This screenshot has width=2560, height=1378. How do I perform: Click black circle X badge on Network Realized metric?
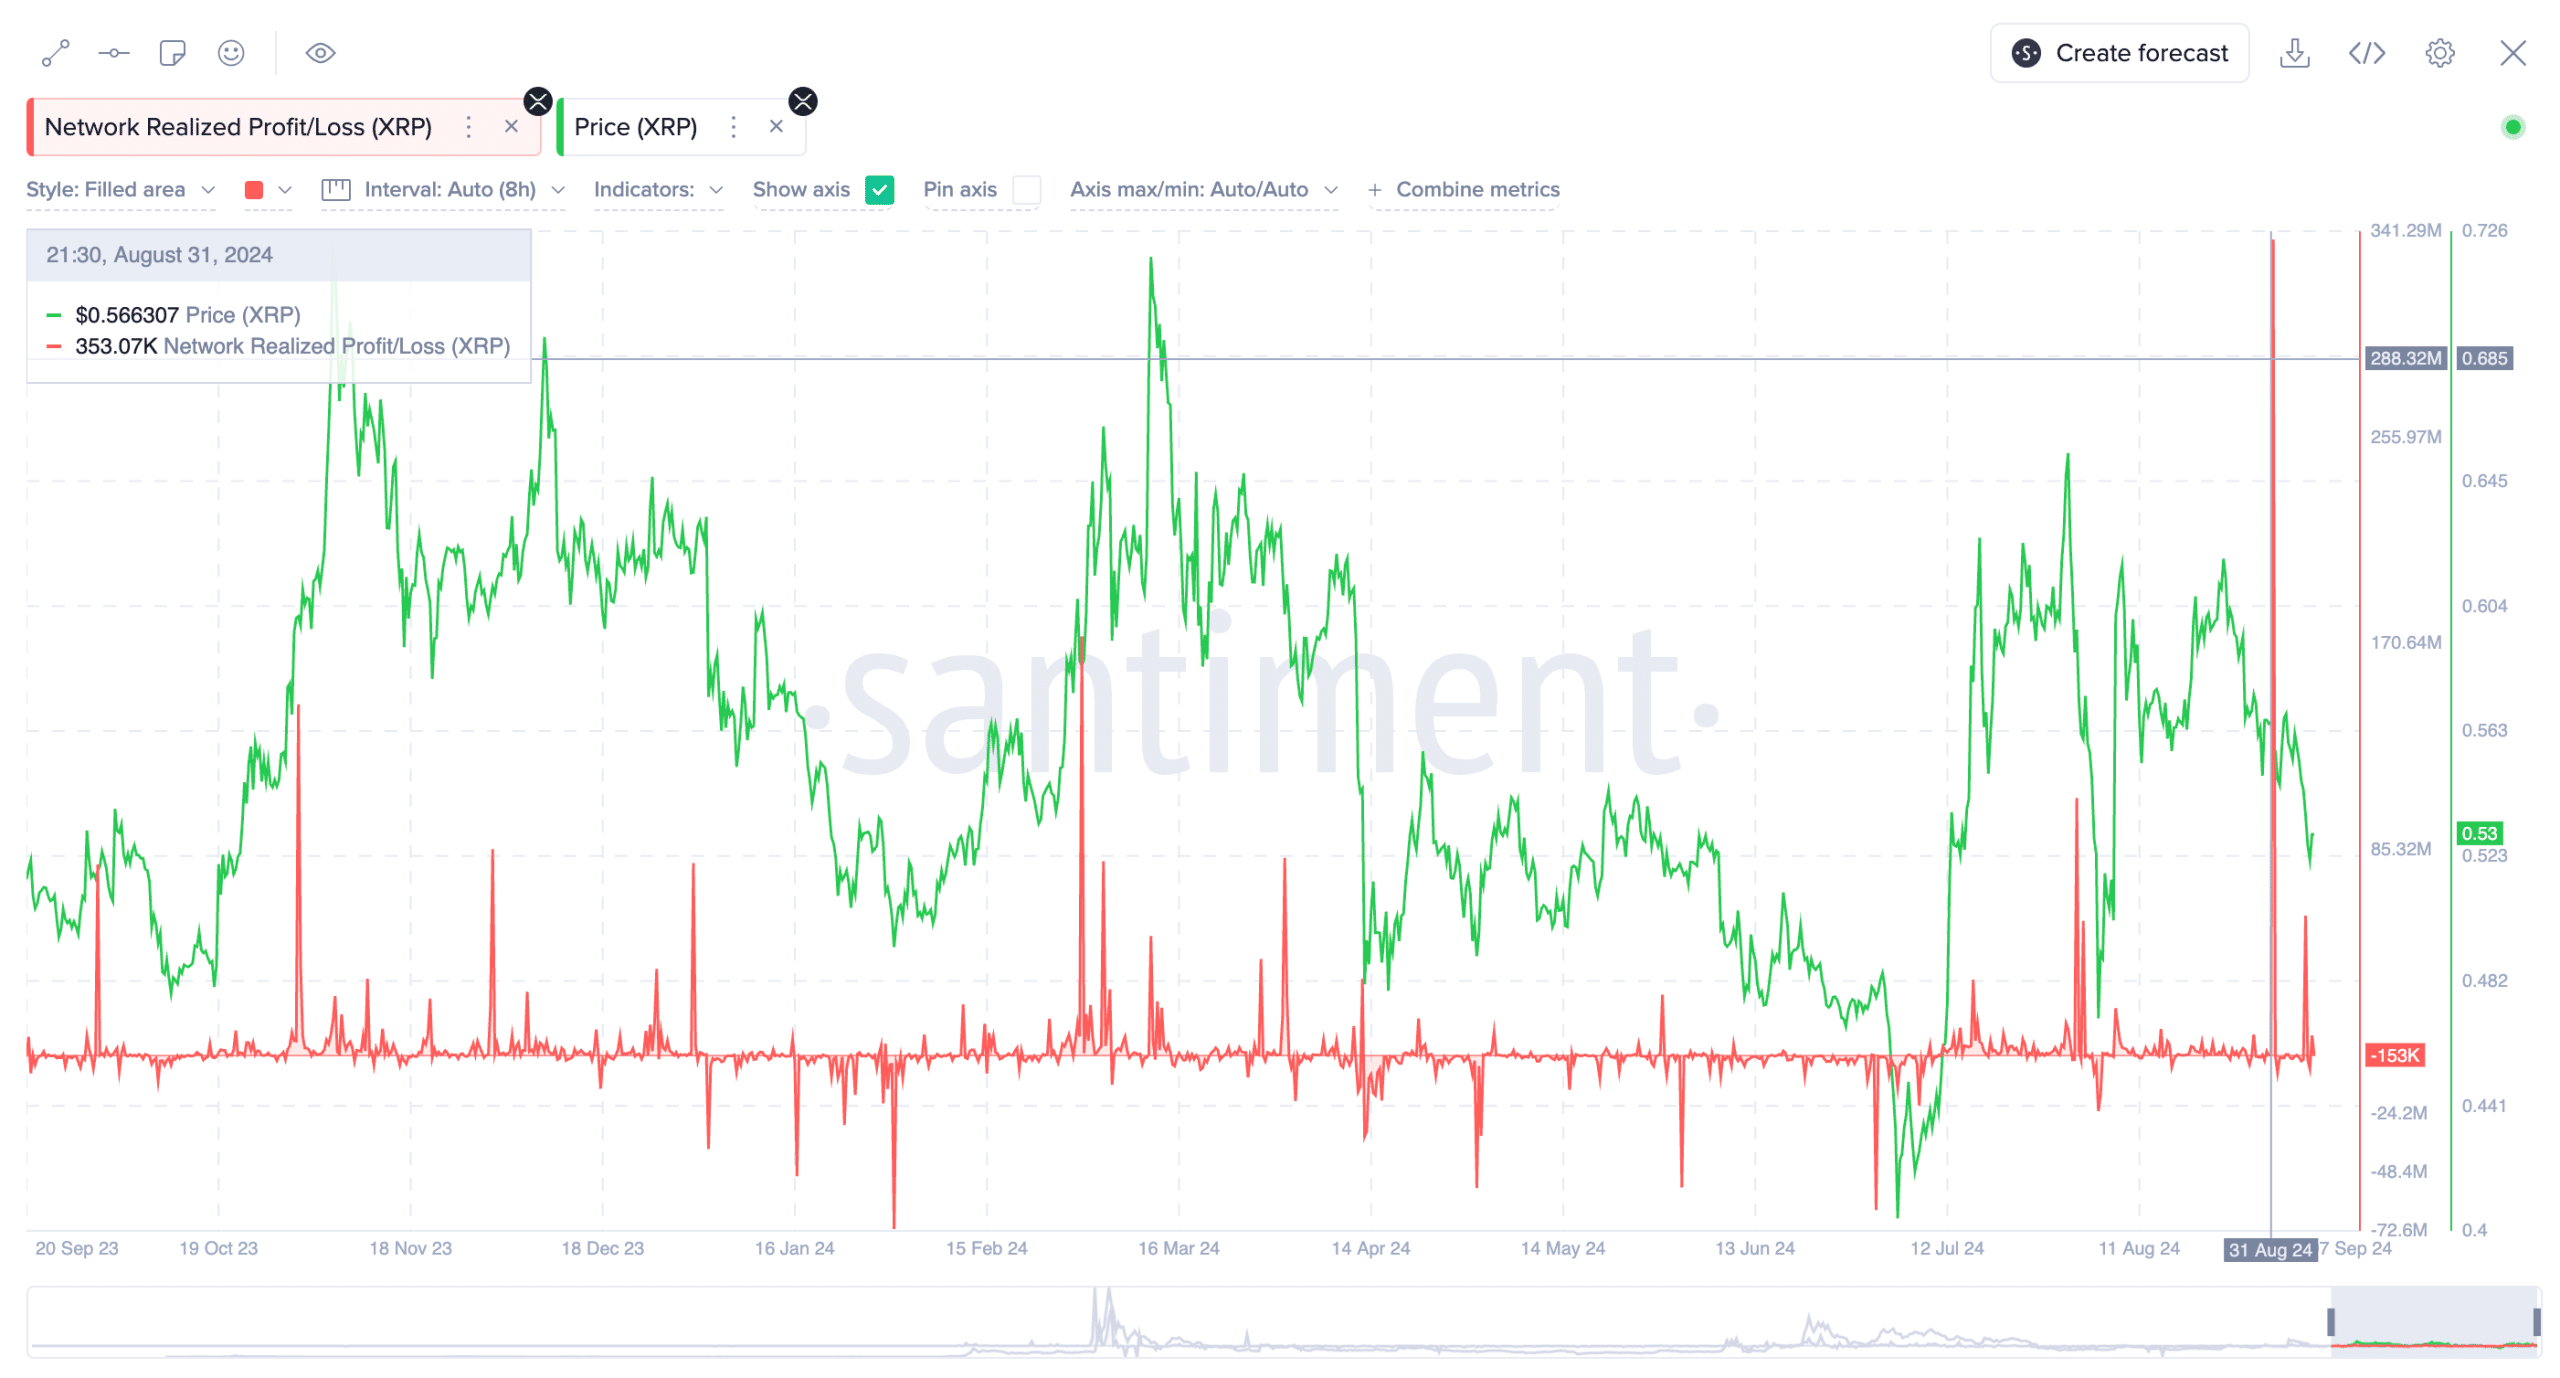(x=538, y=101)
